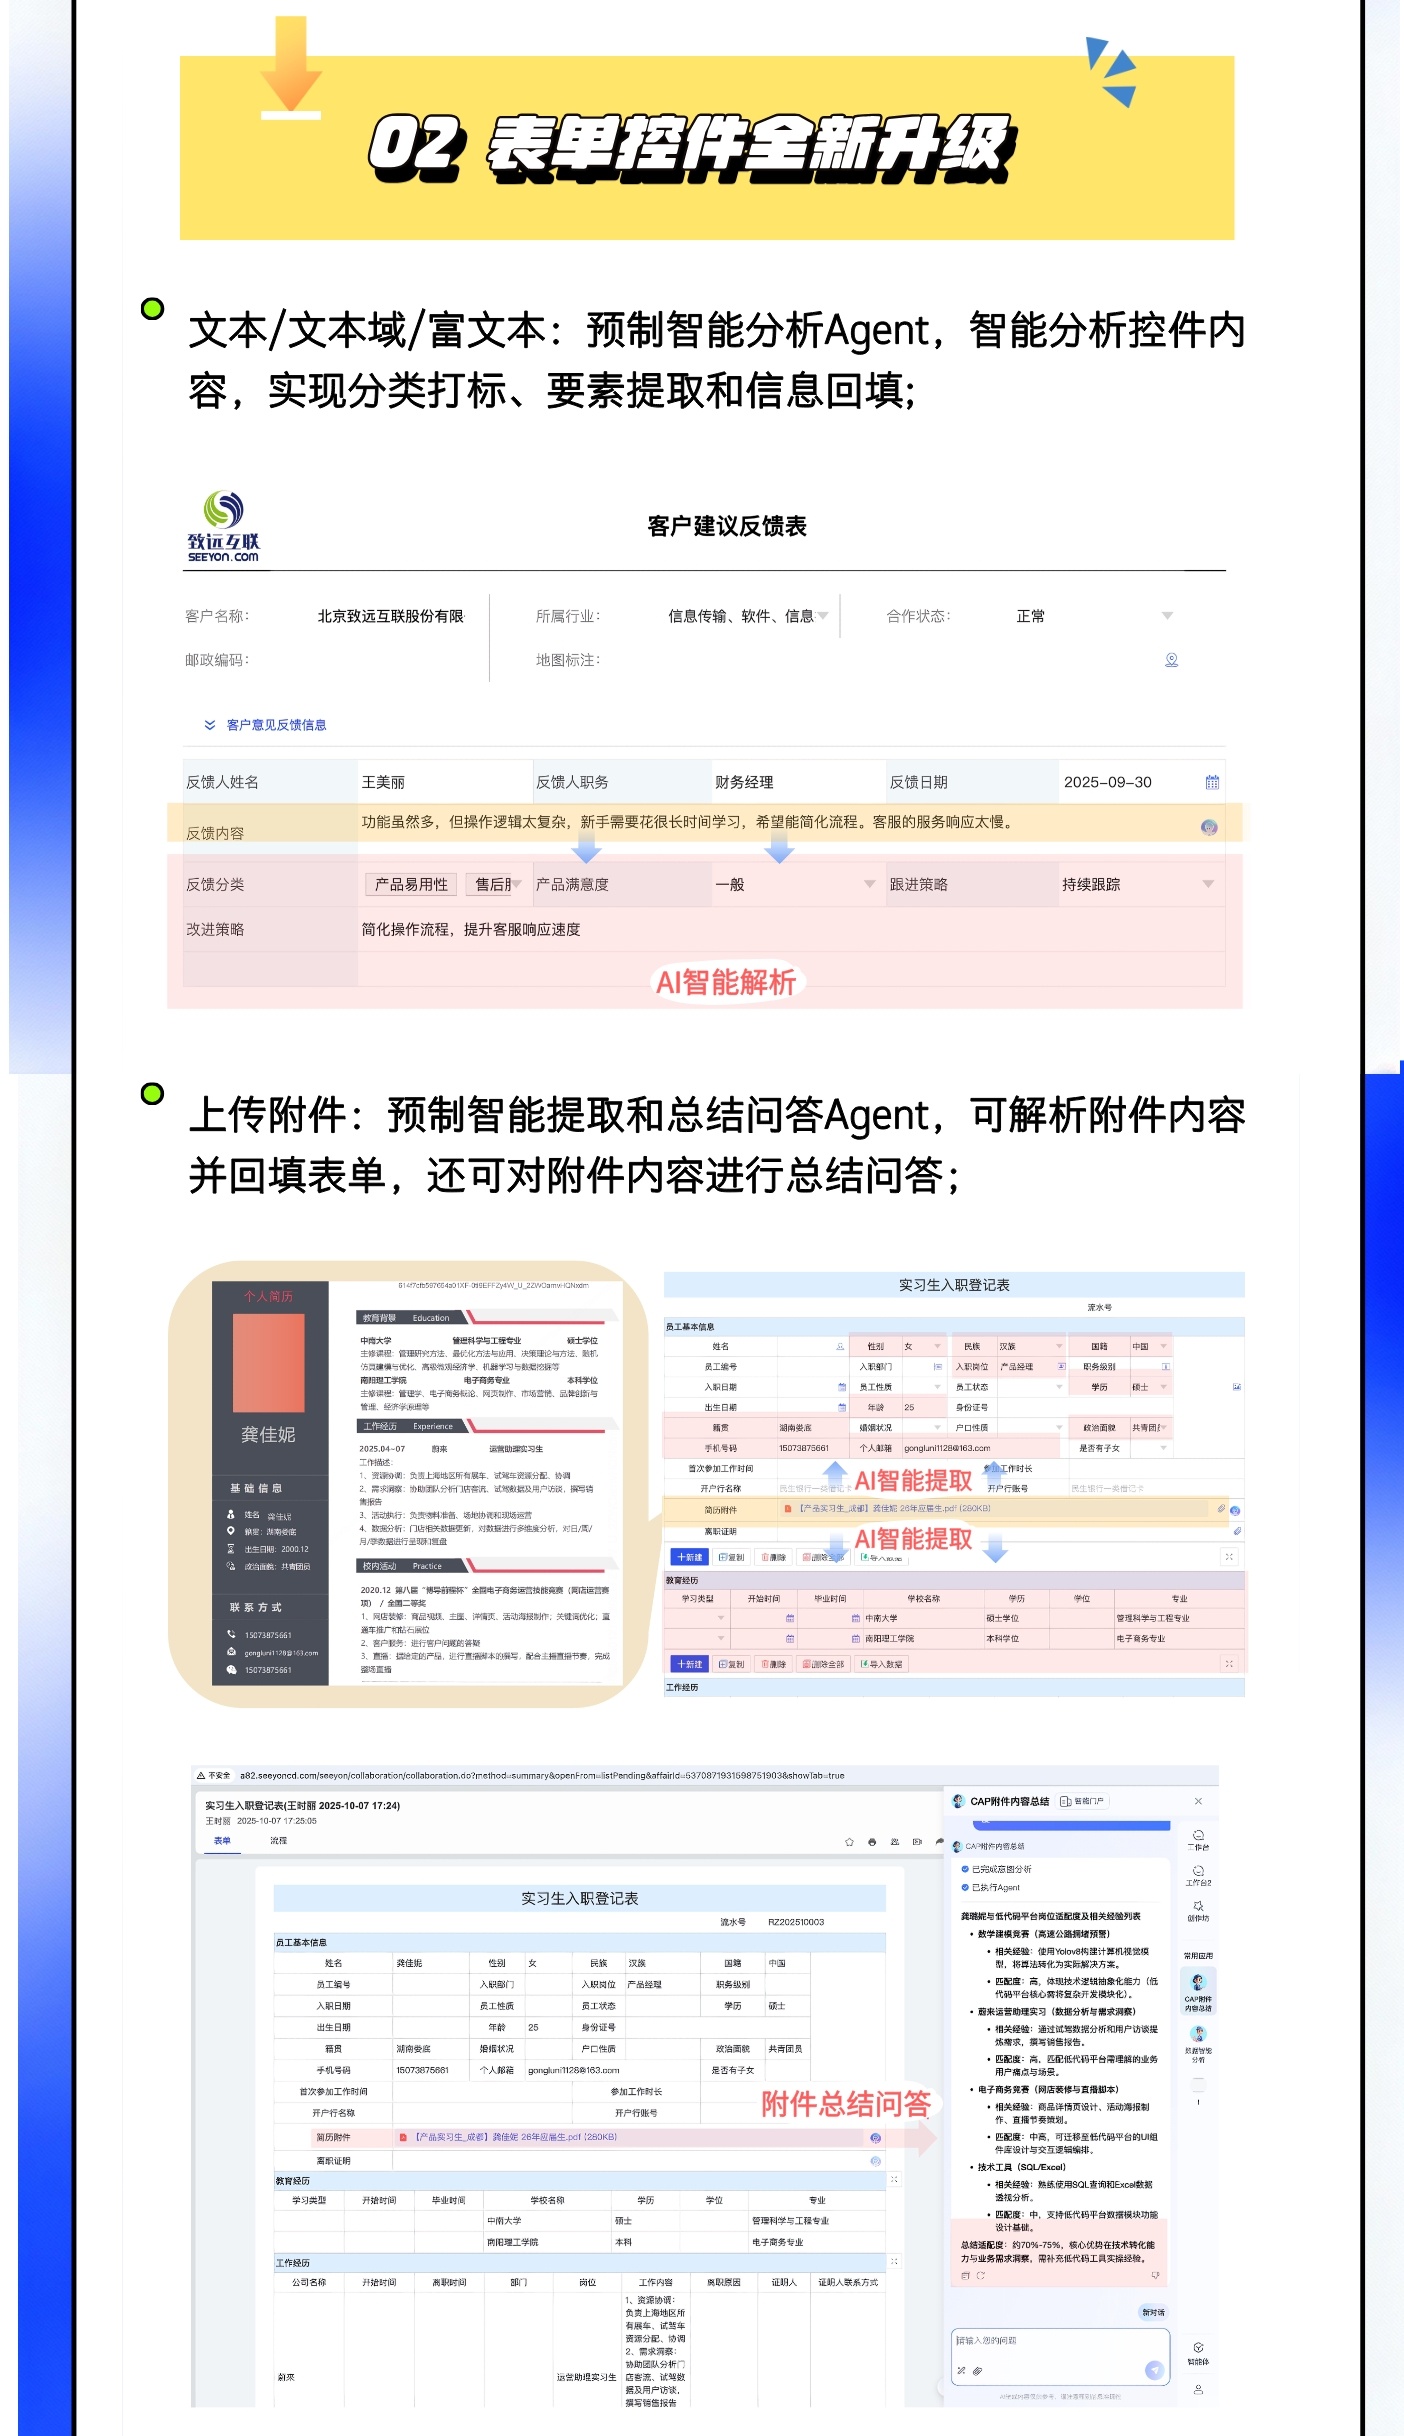Click the regenerate icon under AI summary

click(981, 2275)
